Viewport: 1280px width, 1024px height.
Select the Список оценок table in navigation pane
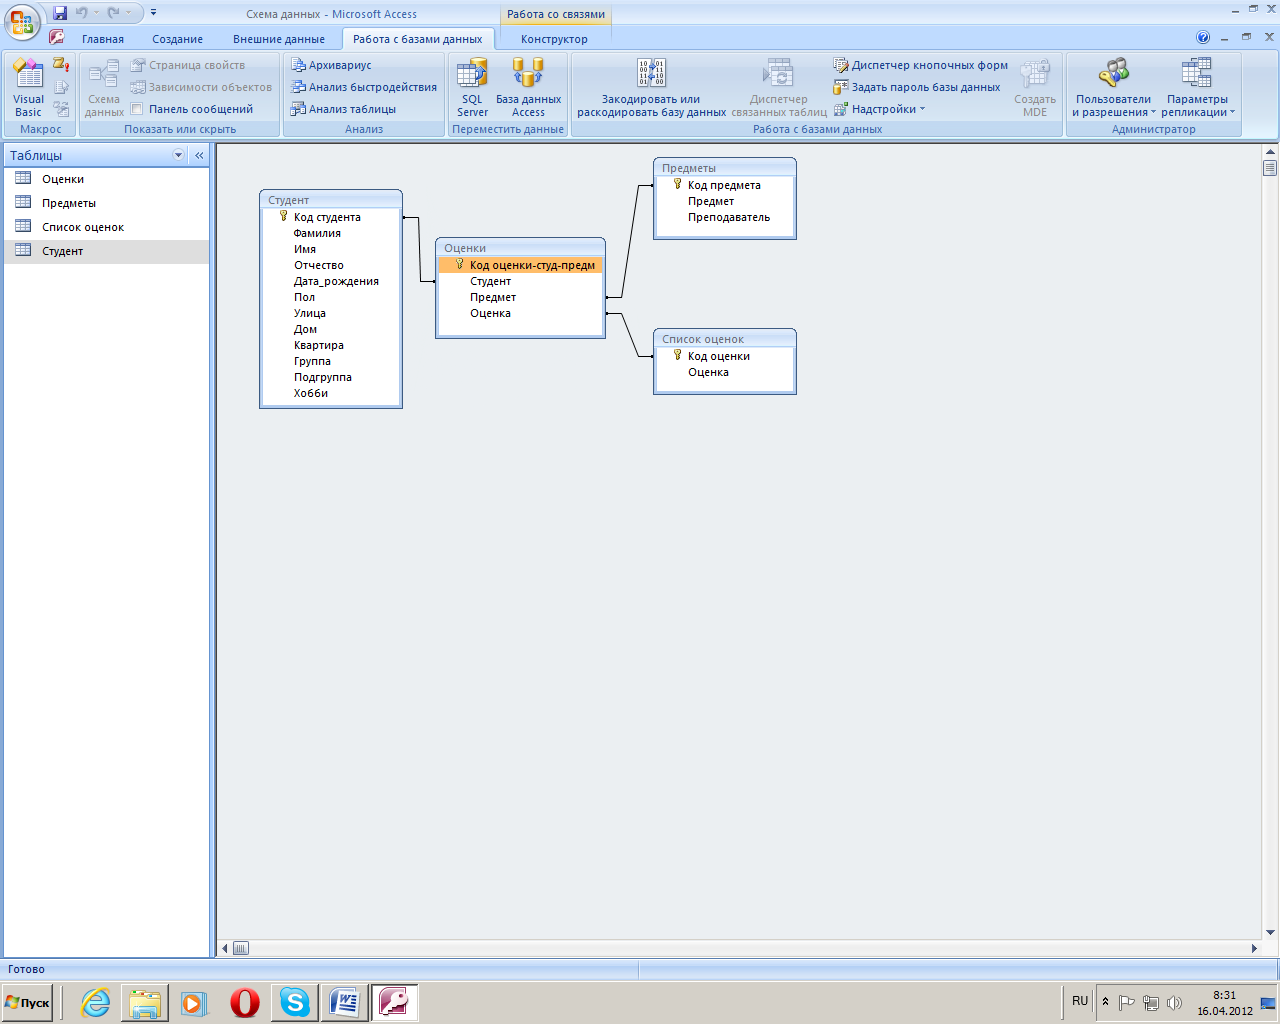click(x=106, y=227)
